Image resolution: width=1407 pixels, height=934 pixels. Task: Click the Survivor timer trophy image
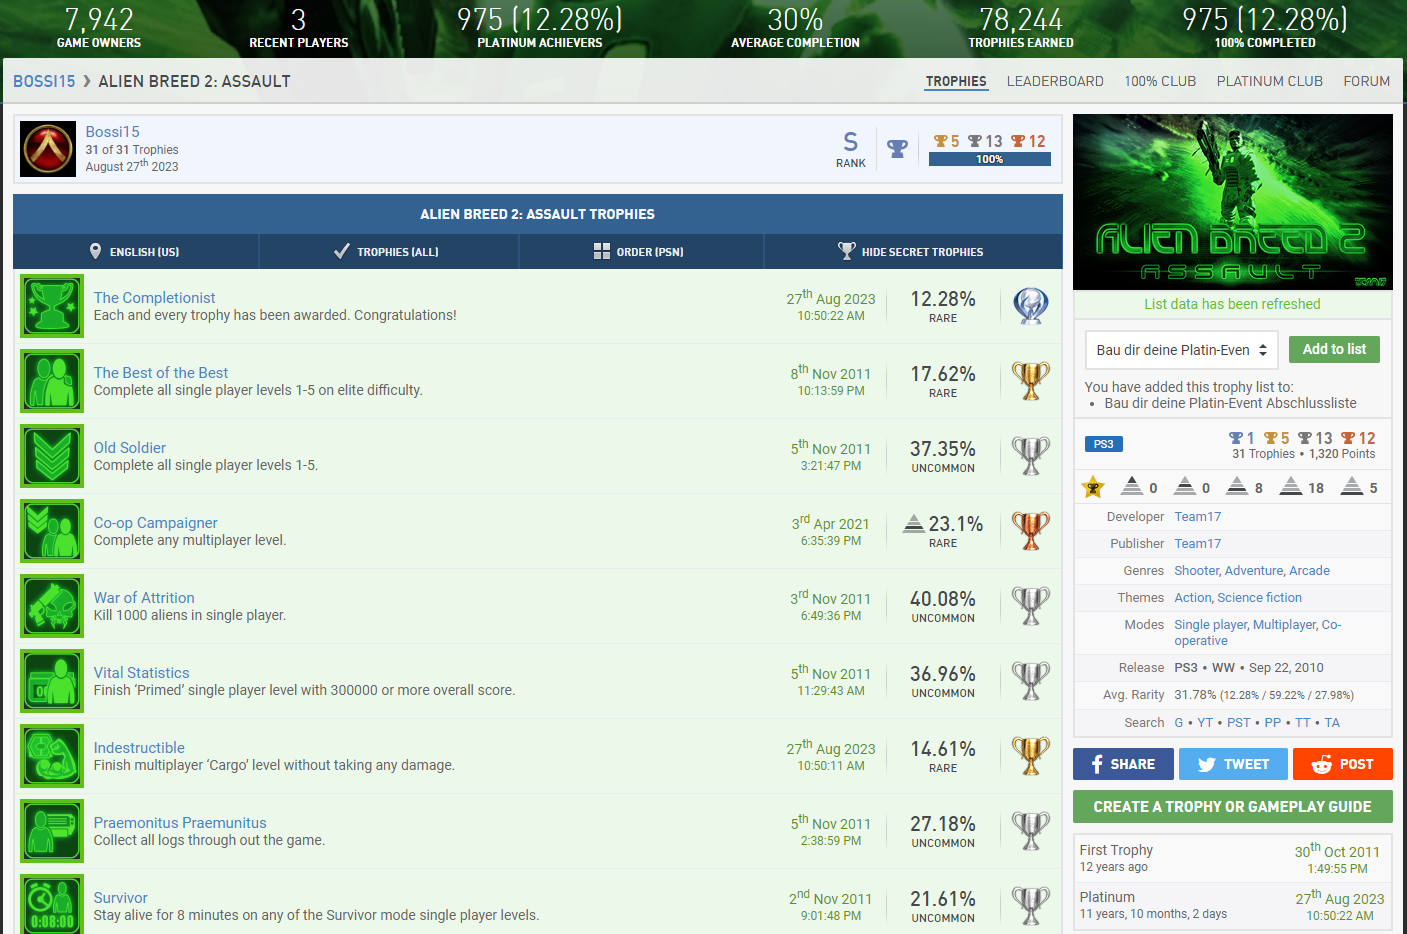pos(52,905)
